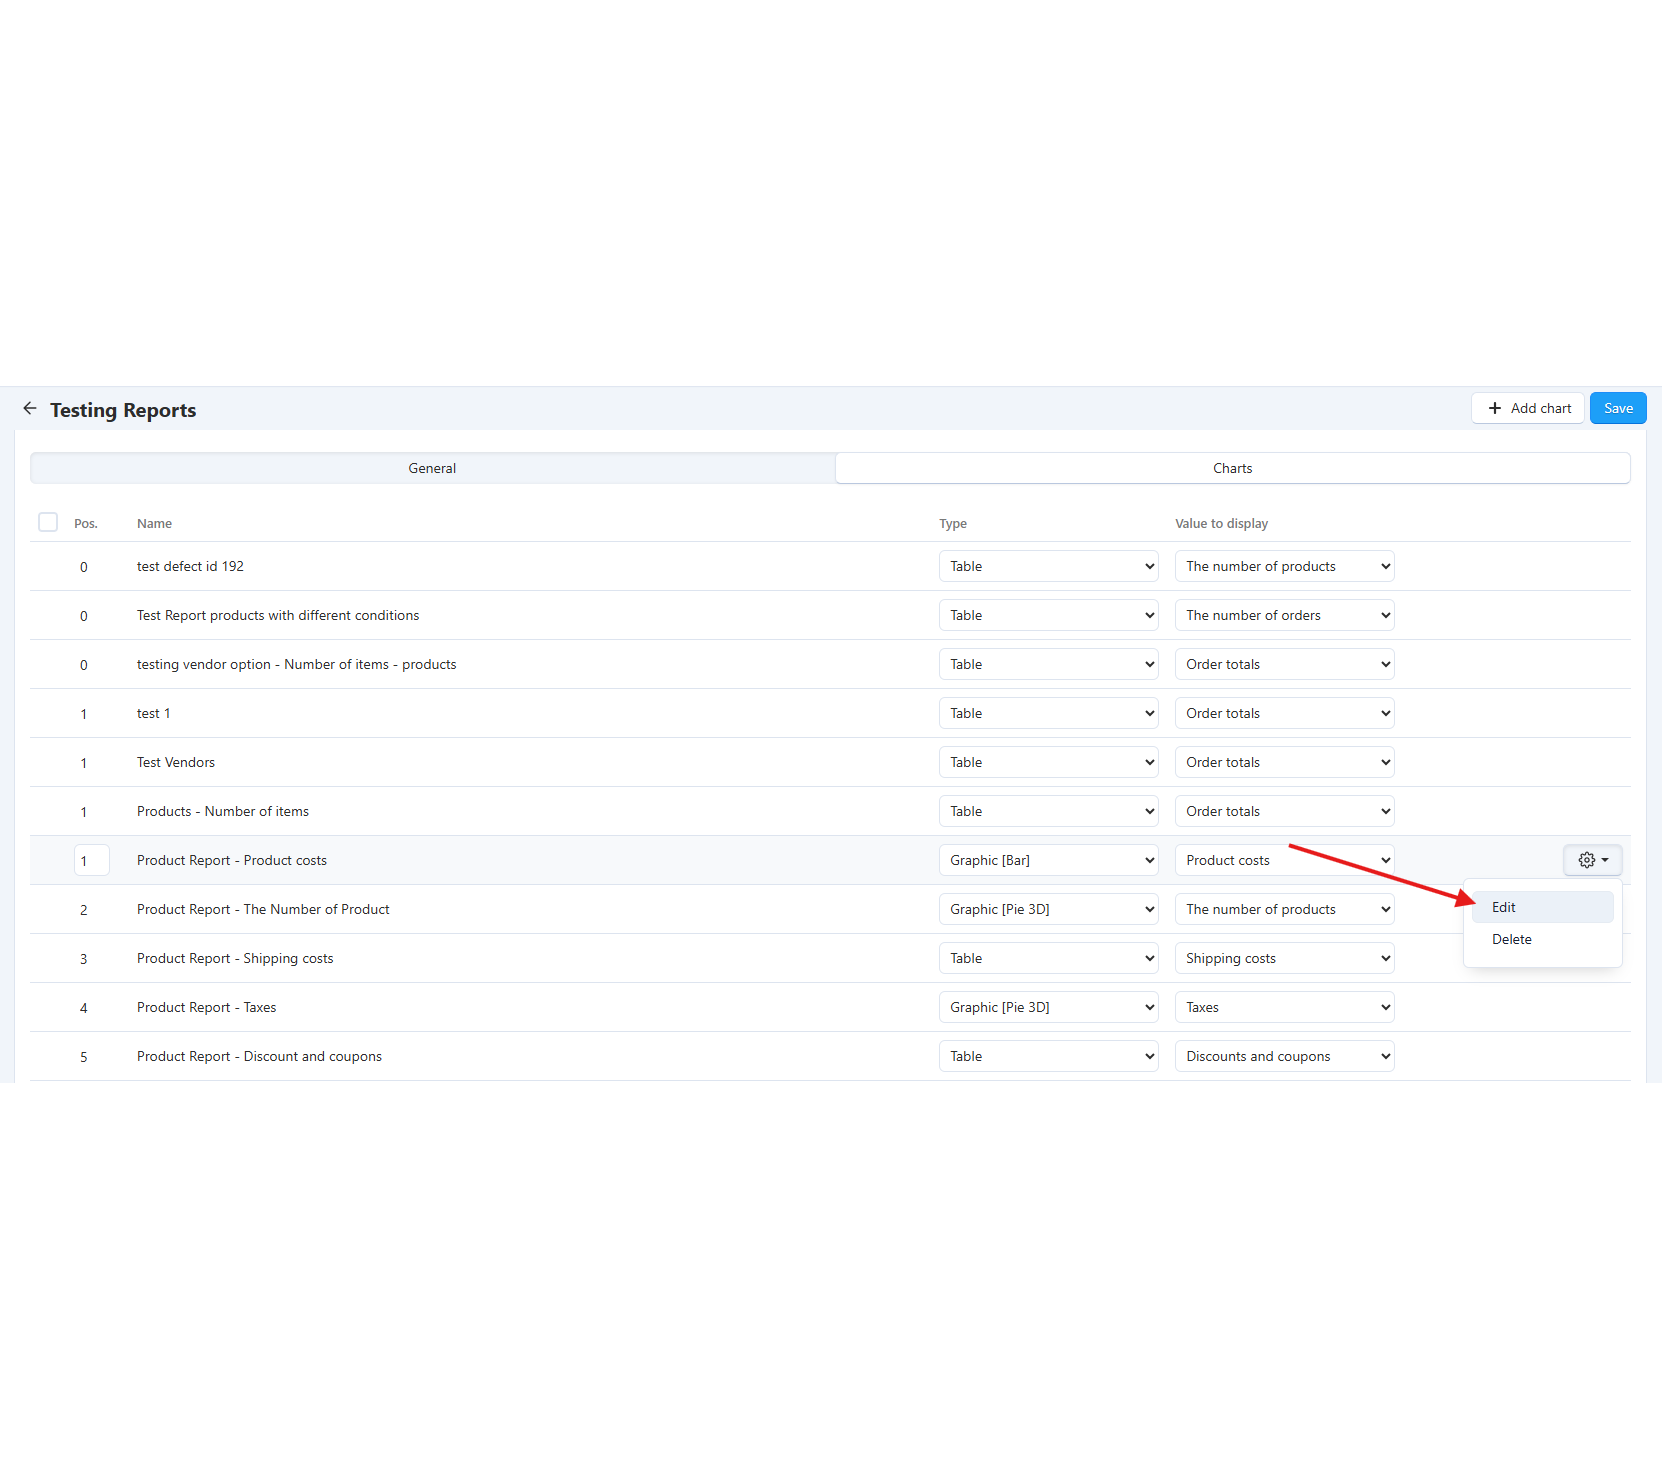The image size is (1662, 1469).
Task: Open Value dropdown showing The number of orders
Action: pos(1284,615)
